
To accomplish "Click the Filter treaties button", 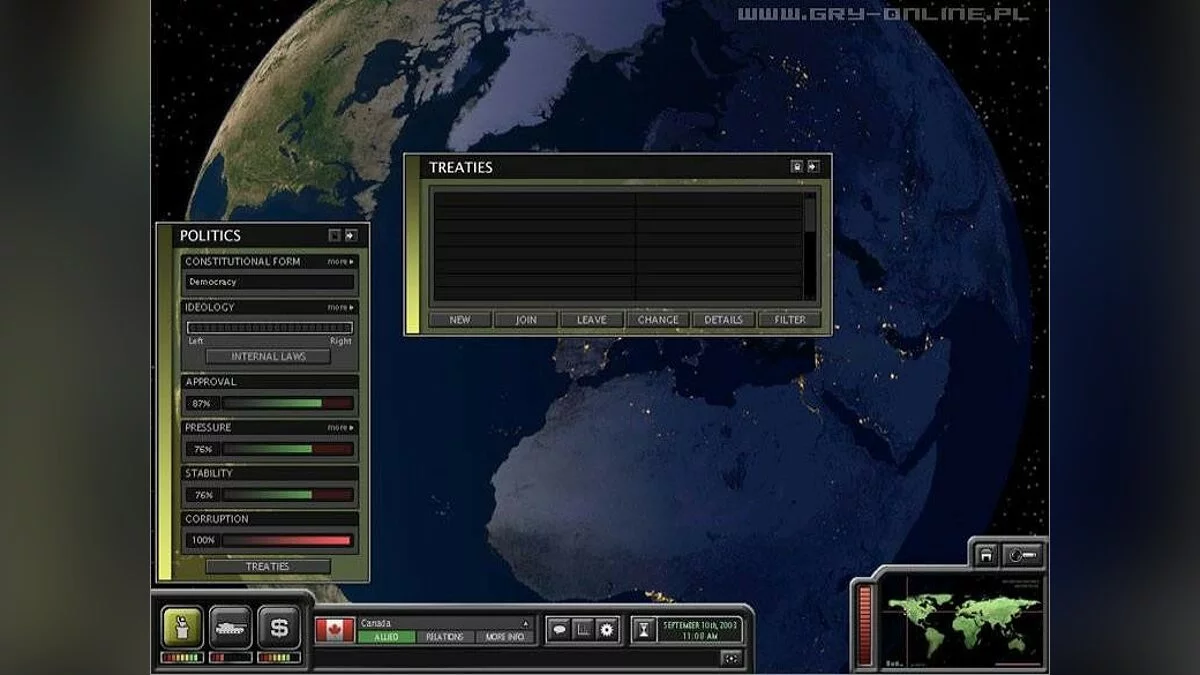I will (789, 320).
